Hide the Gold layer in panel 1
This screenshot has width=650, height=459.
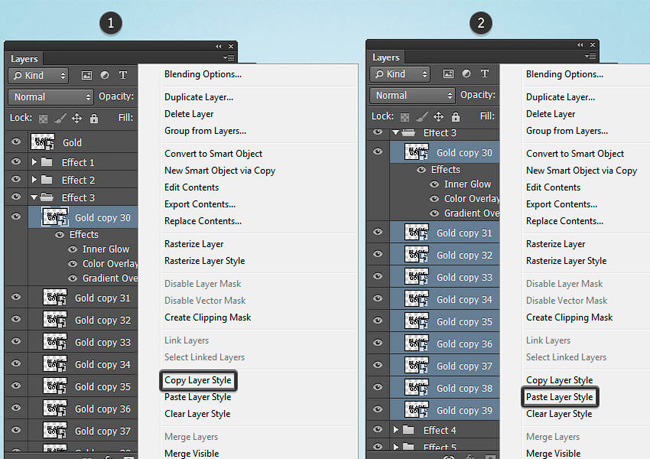click(x=16, y=142)
